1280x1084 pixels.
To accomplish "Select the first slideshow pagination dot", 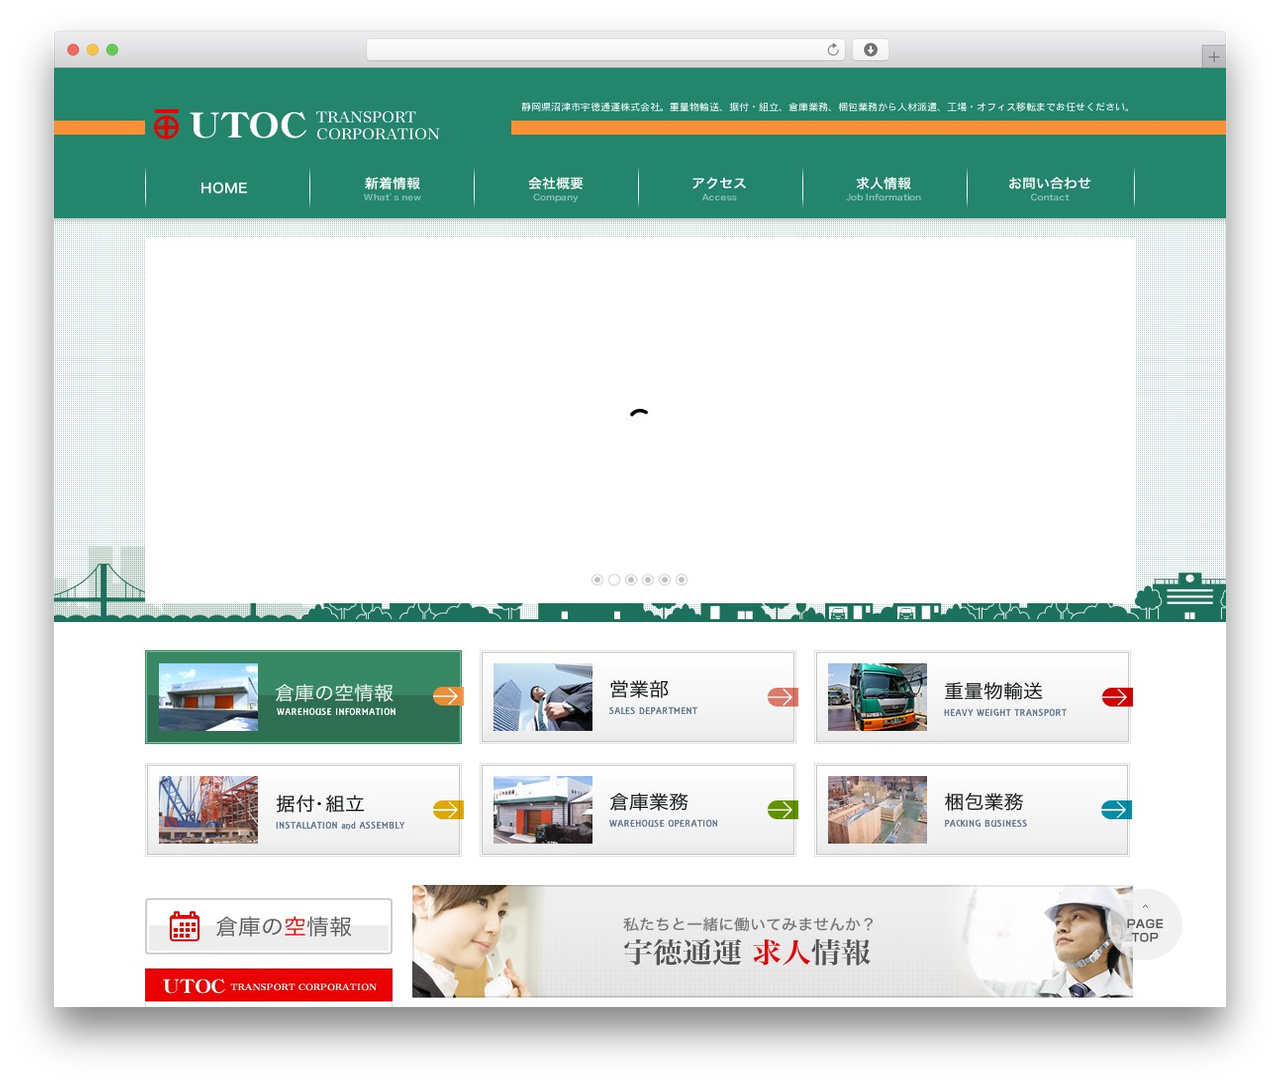I will click(x=597, y=580).
